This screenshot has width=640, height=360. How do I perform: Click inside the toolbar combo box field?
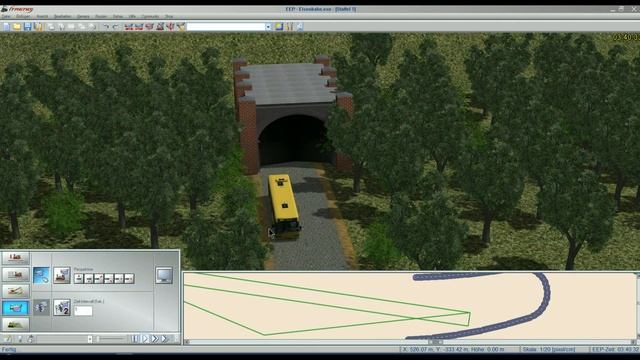(226, 27)
